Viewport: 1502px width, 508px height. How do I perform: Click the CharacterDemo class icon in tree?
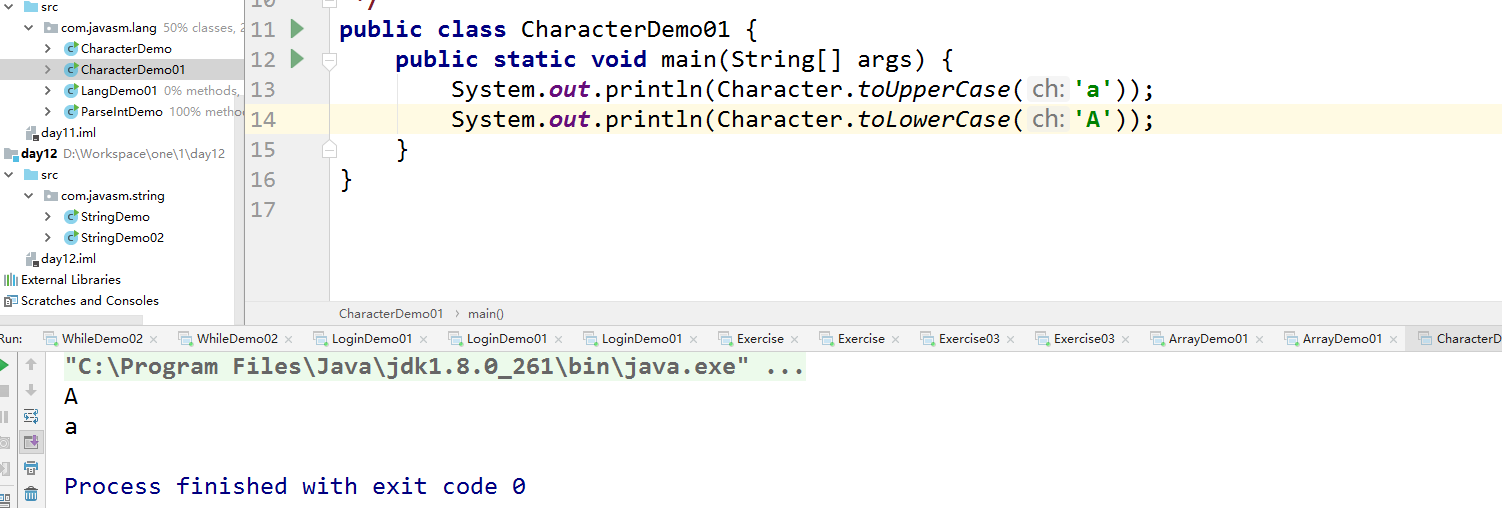click(71, 49)
